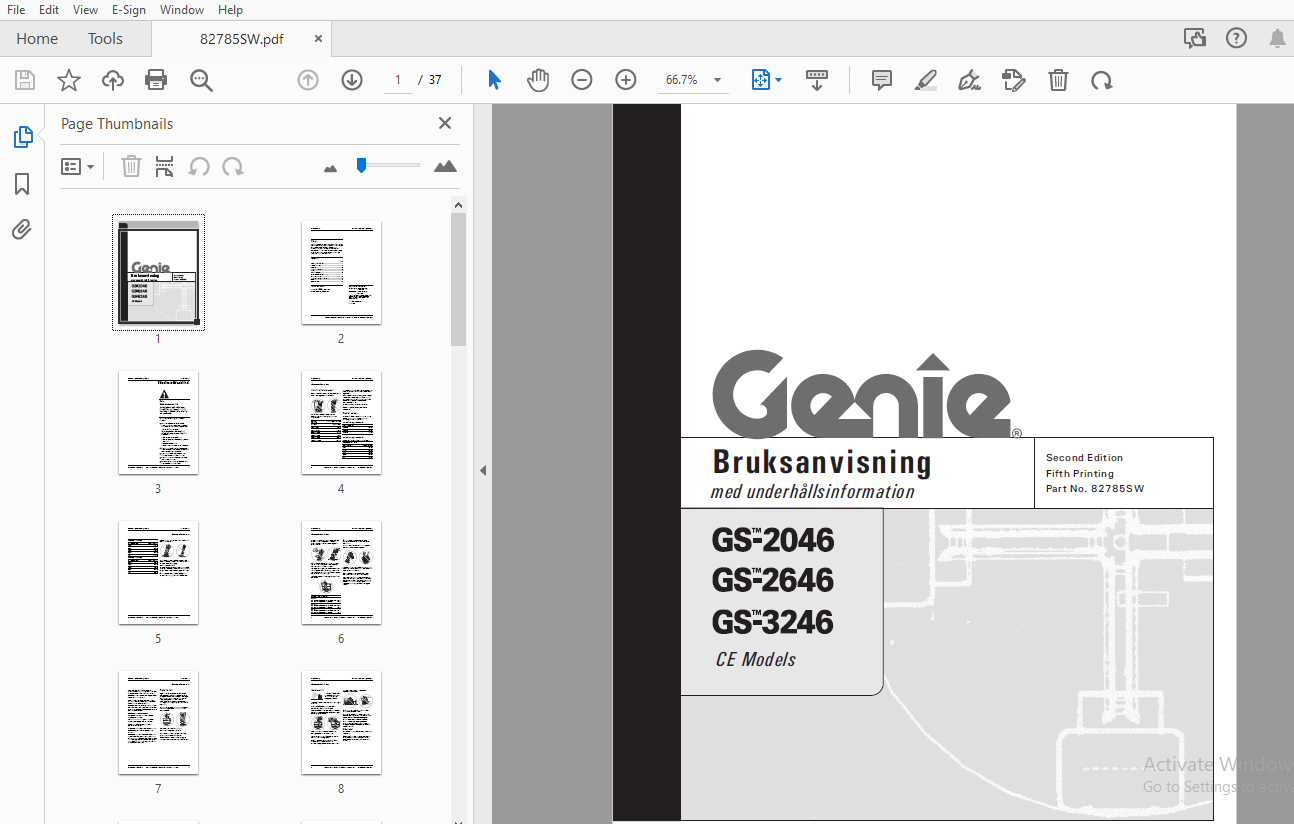The width and height of the screenshot is (1294, 824).
Task: Go to previous page arrow
Action: (308, 80)
